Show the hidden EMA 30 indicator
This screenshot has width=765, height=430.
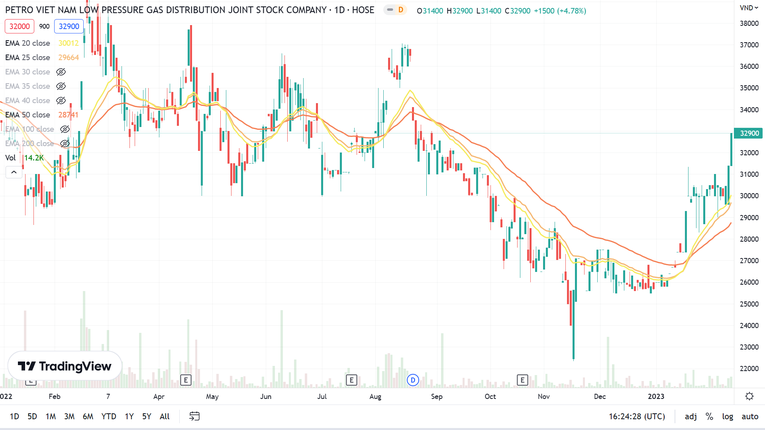(x=61, y=72)
